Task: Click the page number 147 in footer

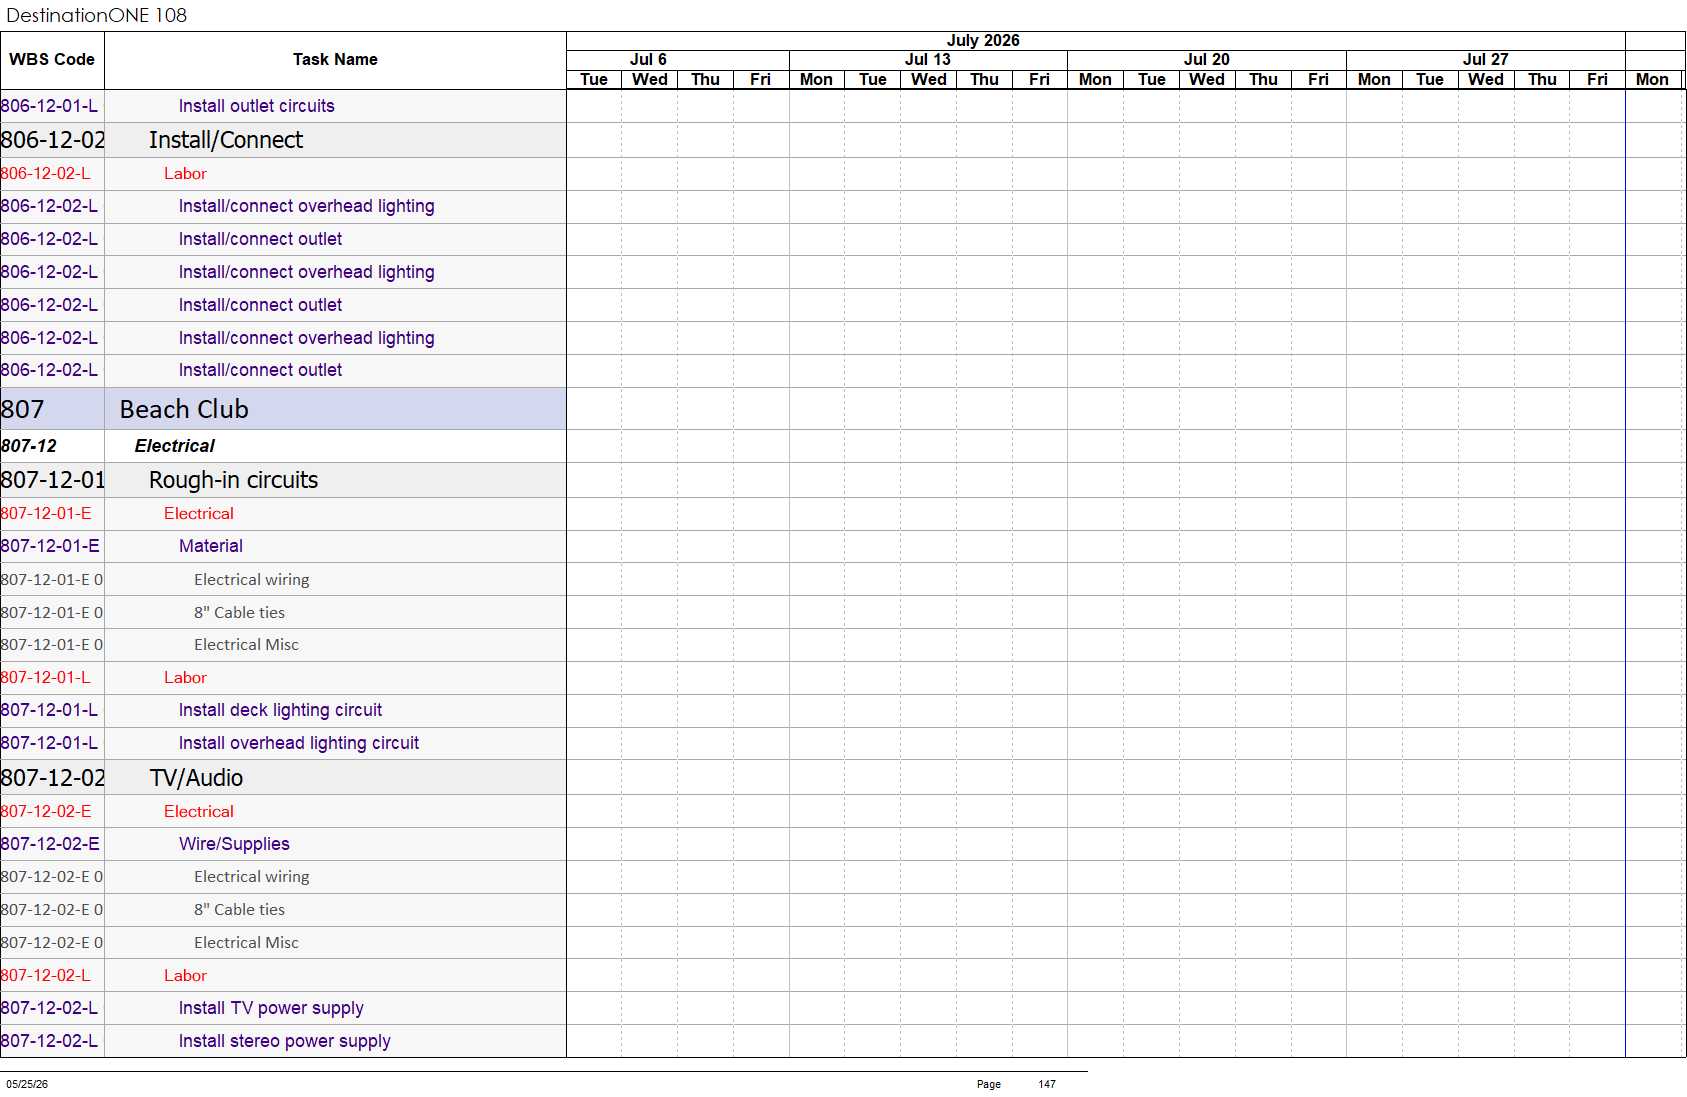Action: [x=1047, y=1084]
